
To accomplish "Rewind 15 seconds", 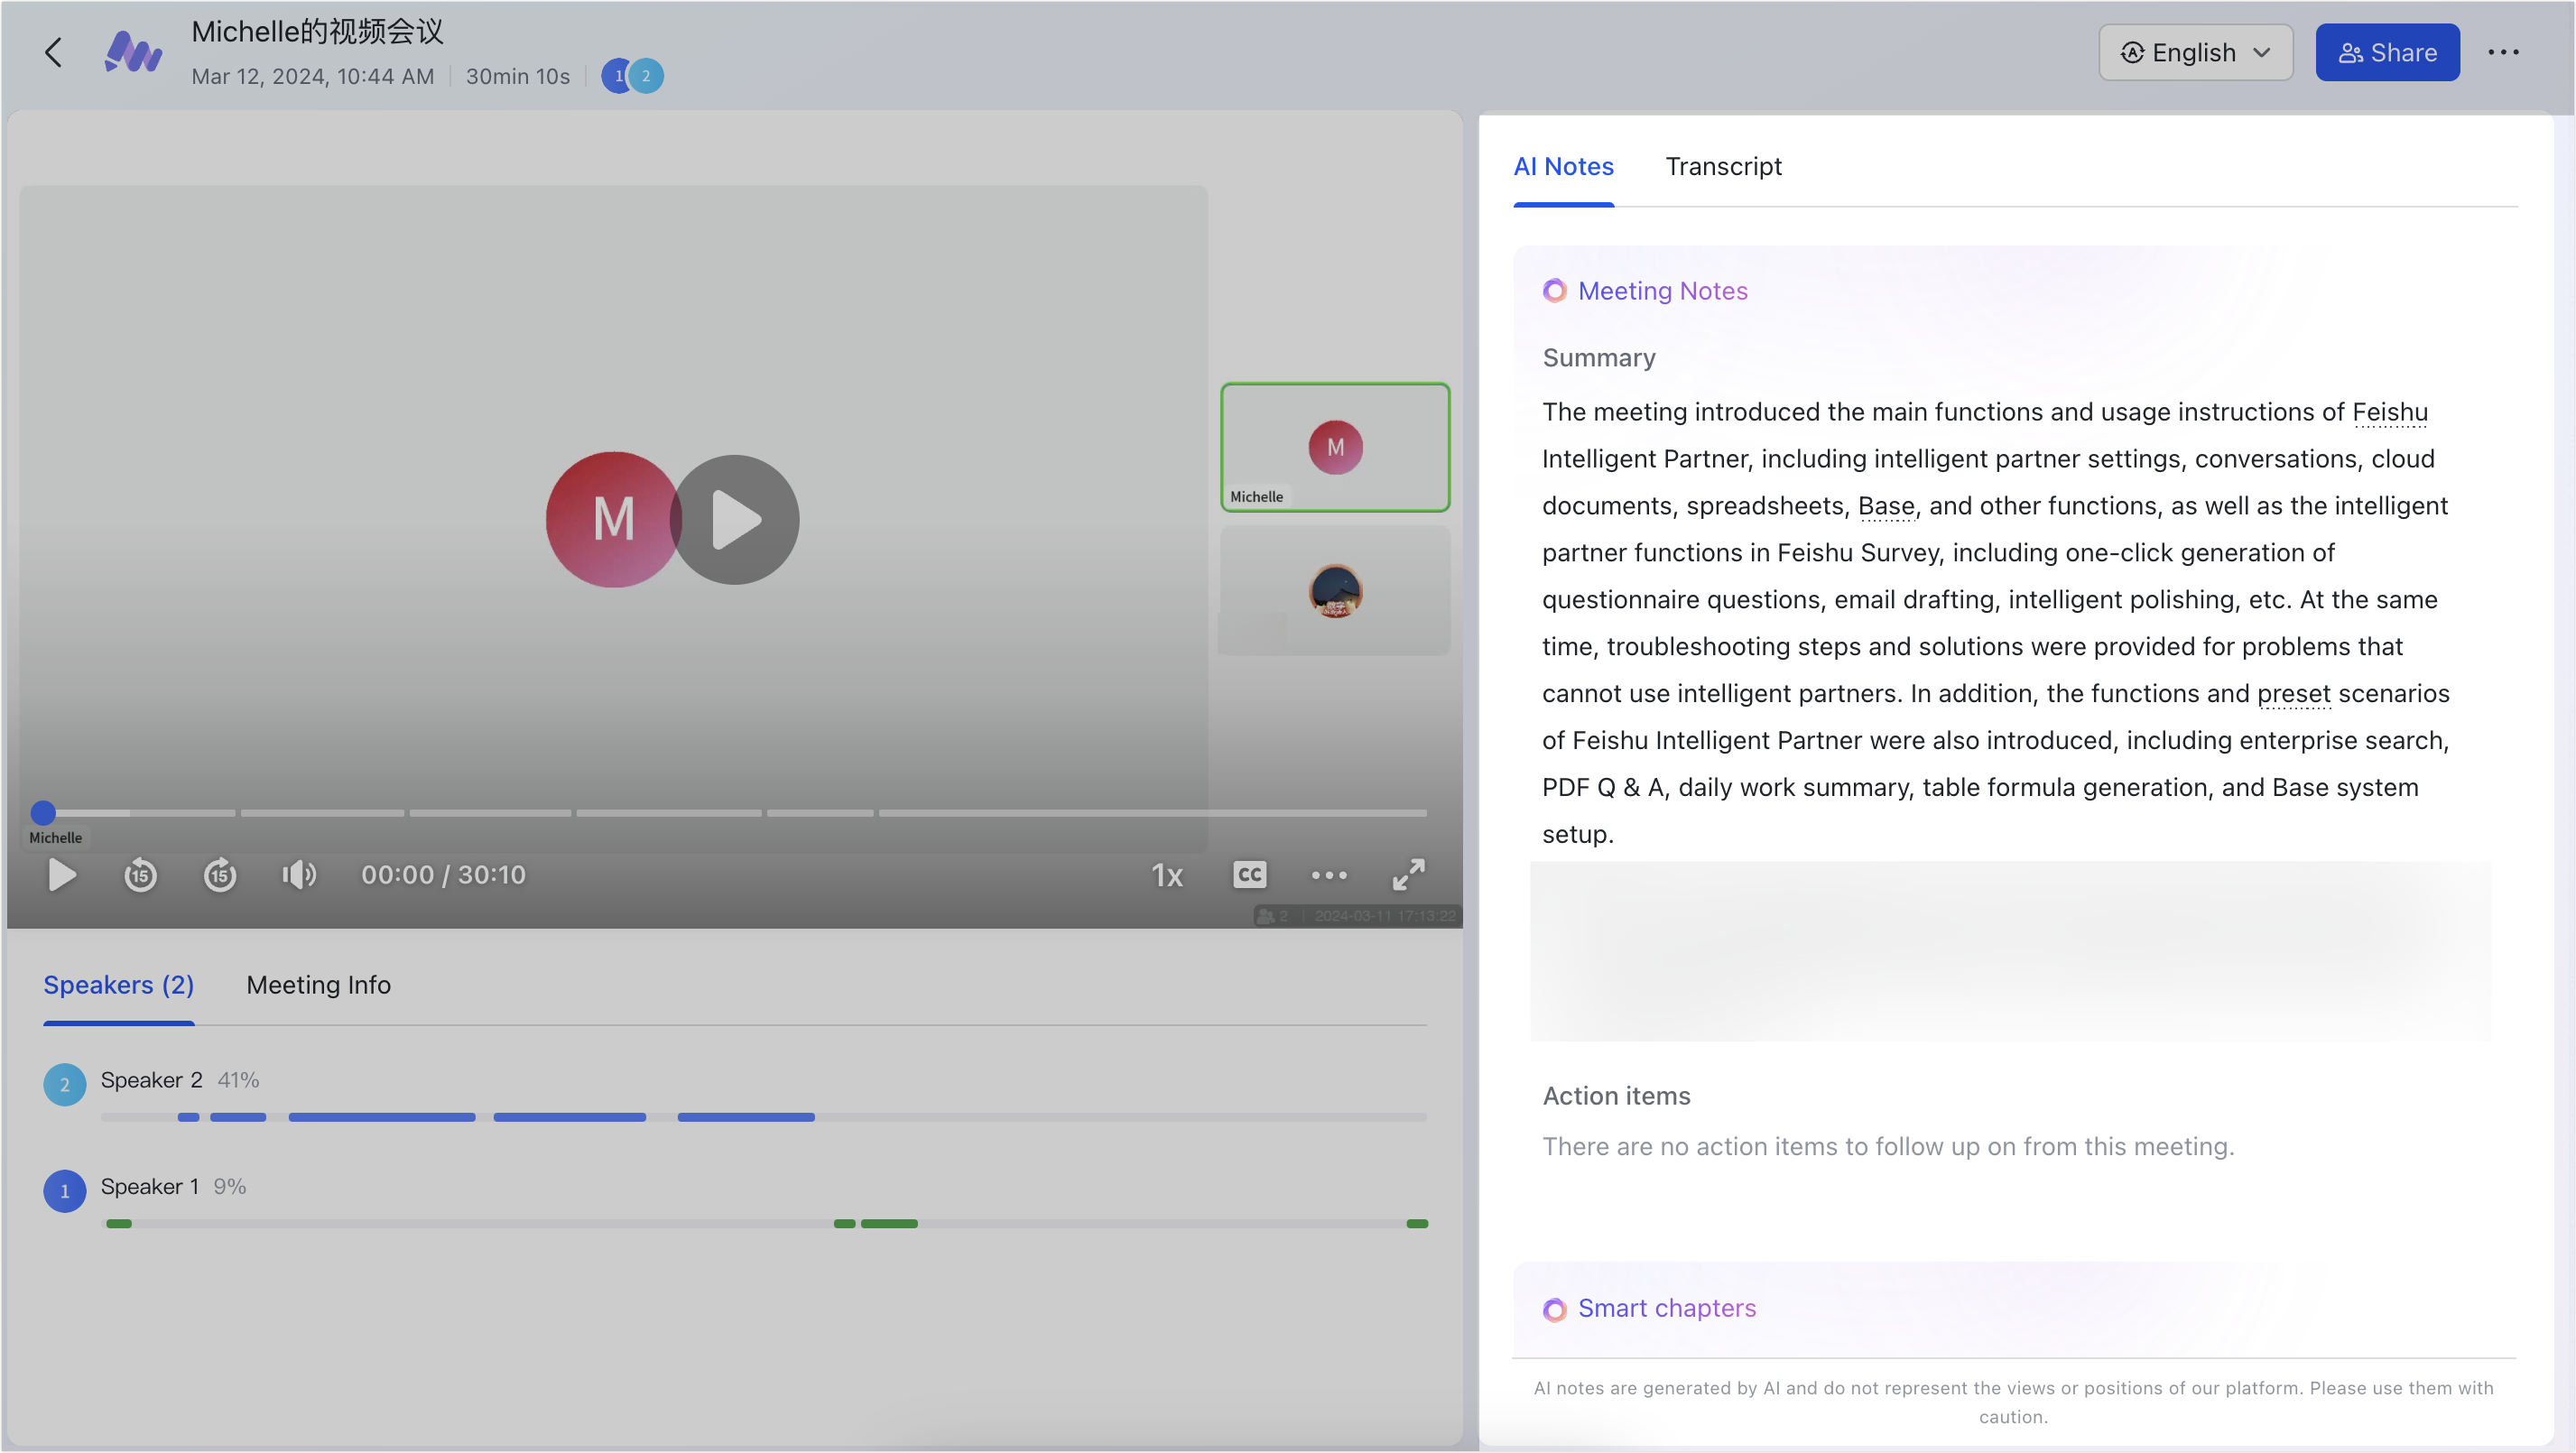I will coord(140,876).
